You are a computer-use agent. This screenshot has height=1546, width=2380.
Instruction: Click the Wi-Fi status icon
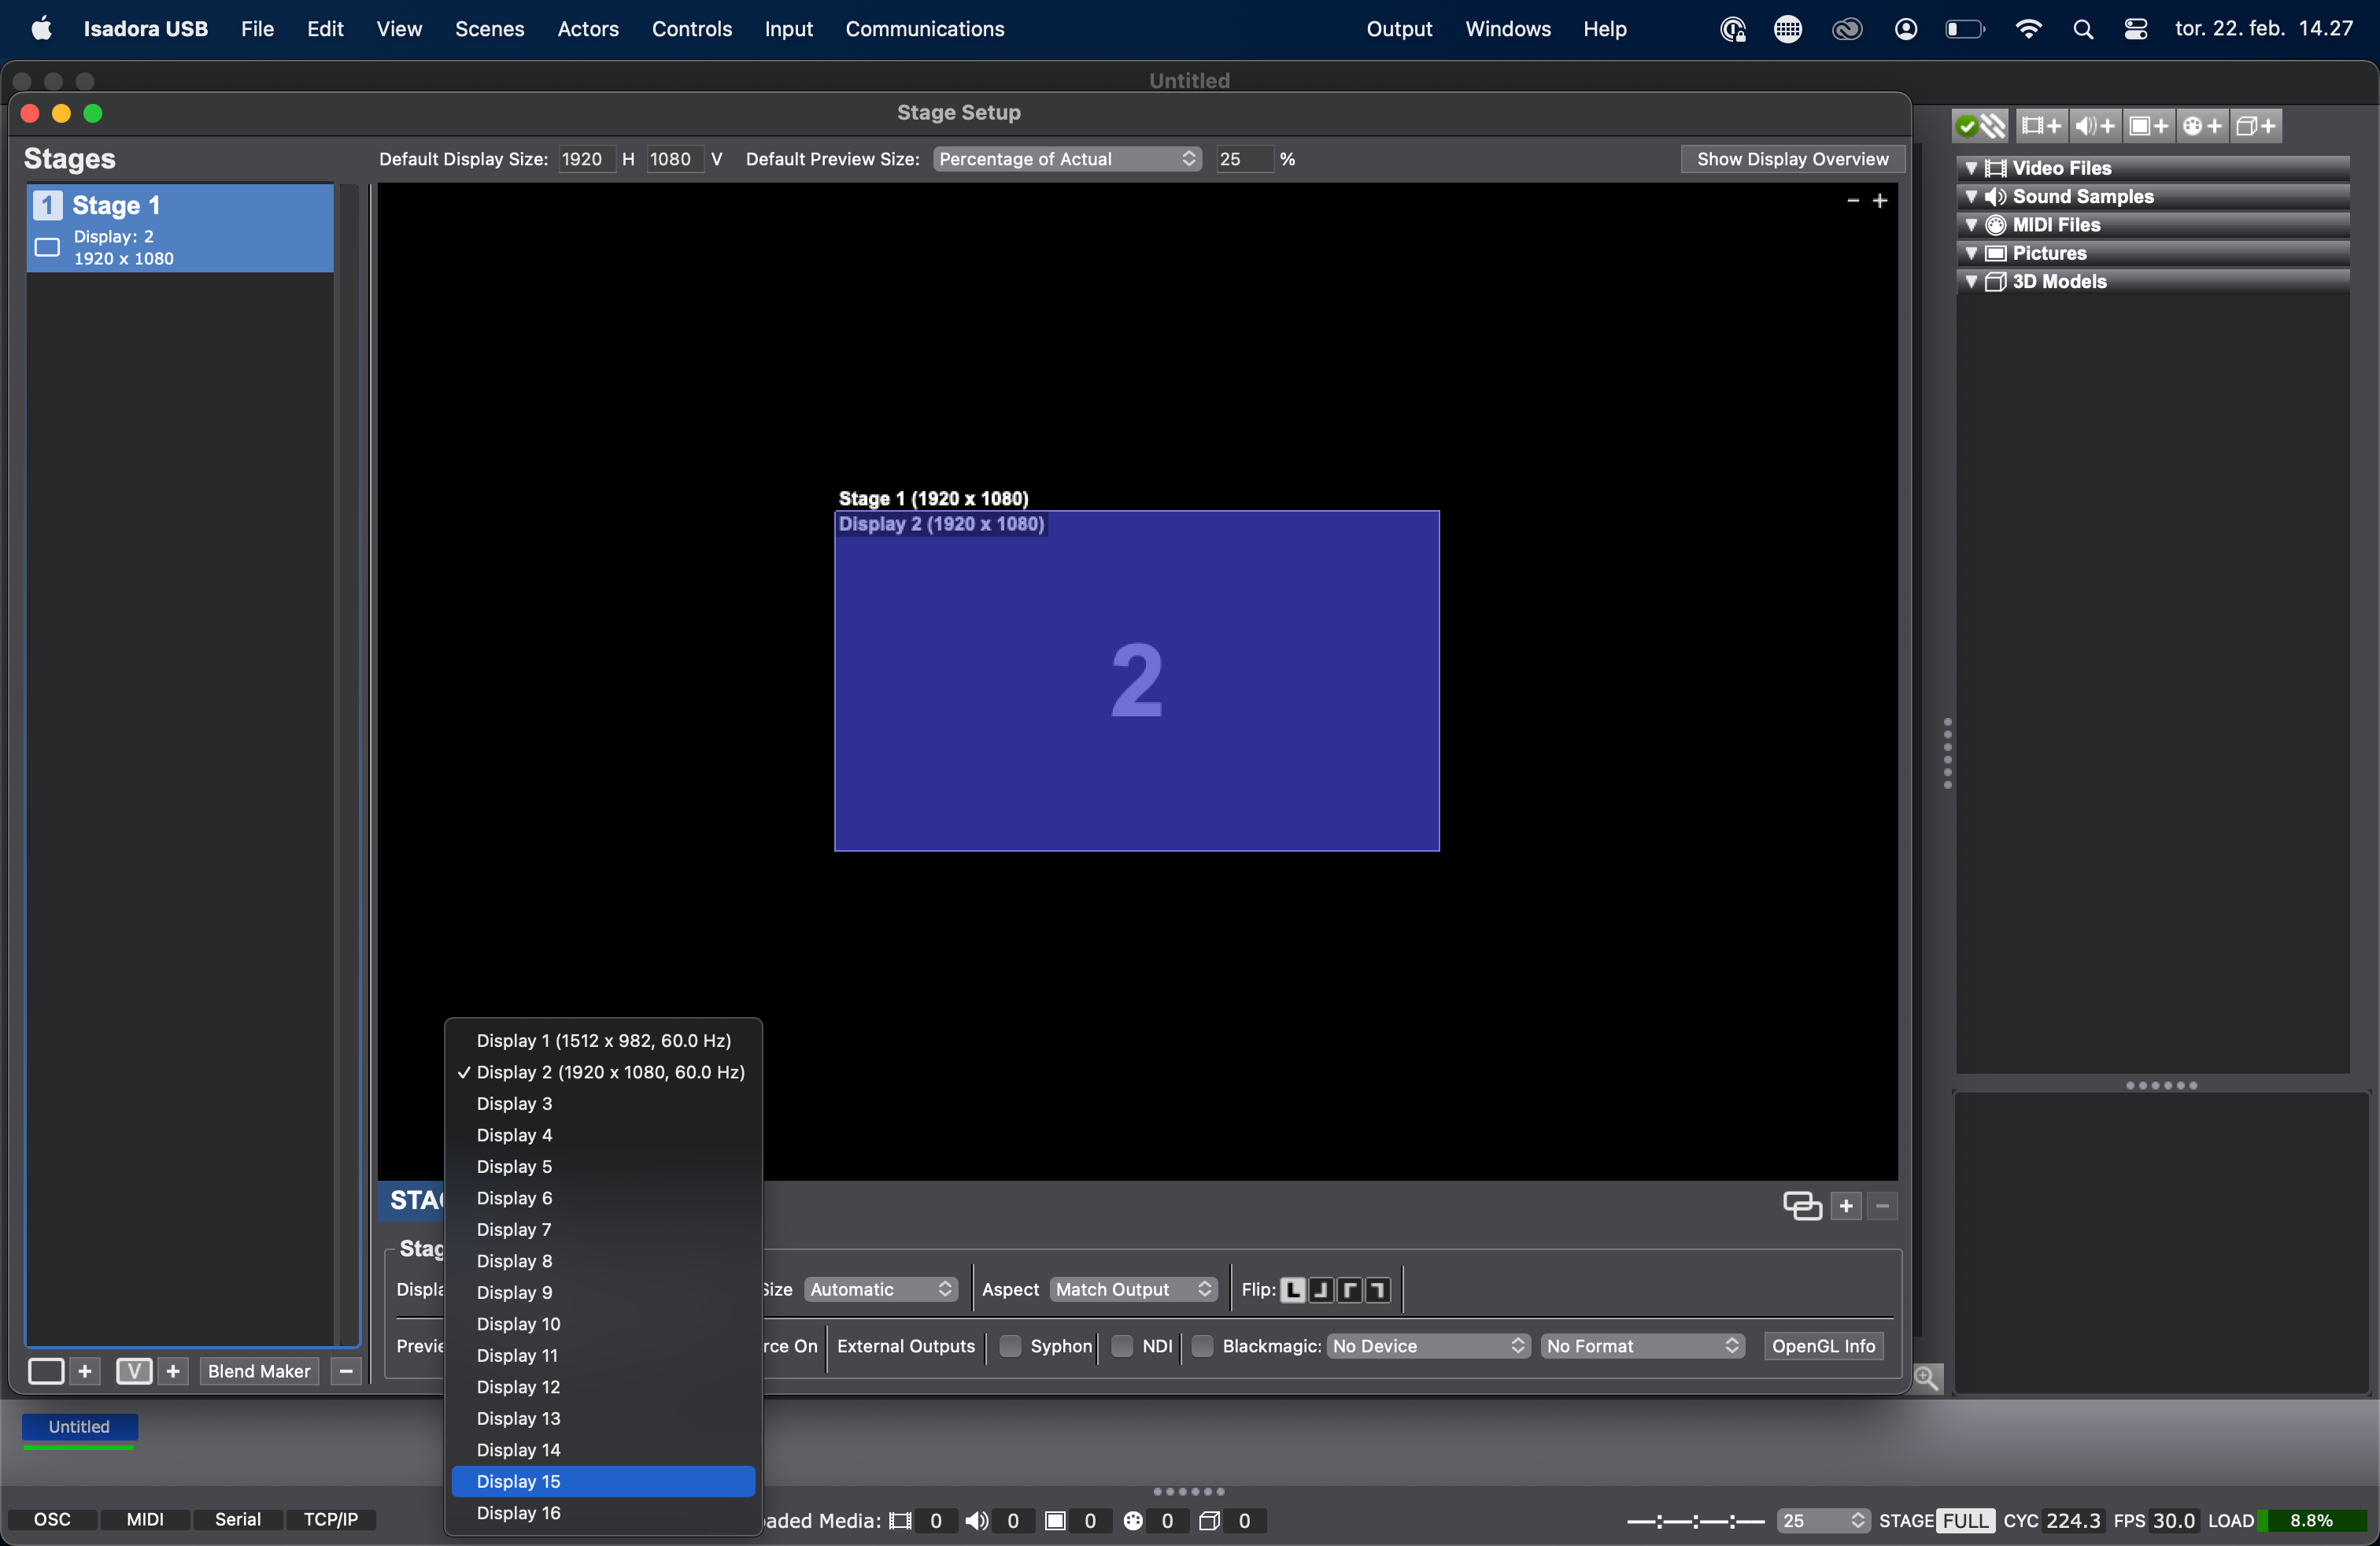point(2028,29)
